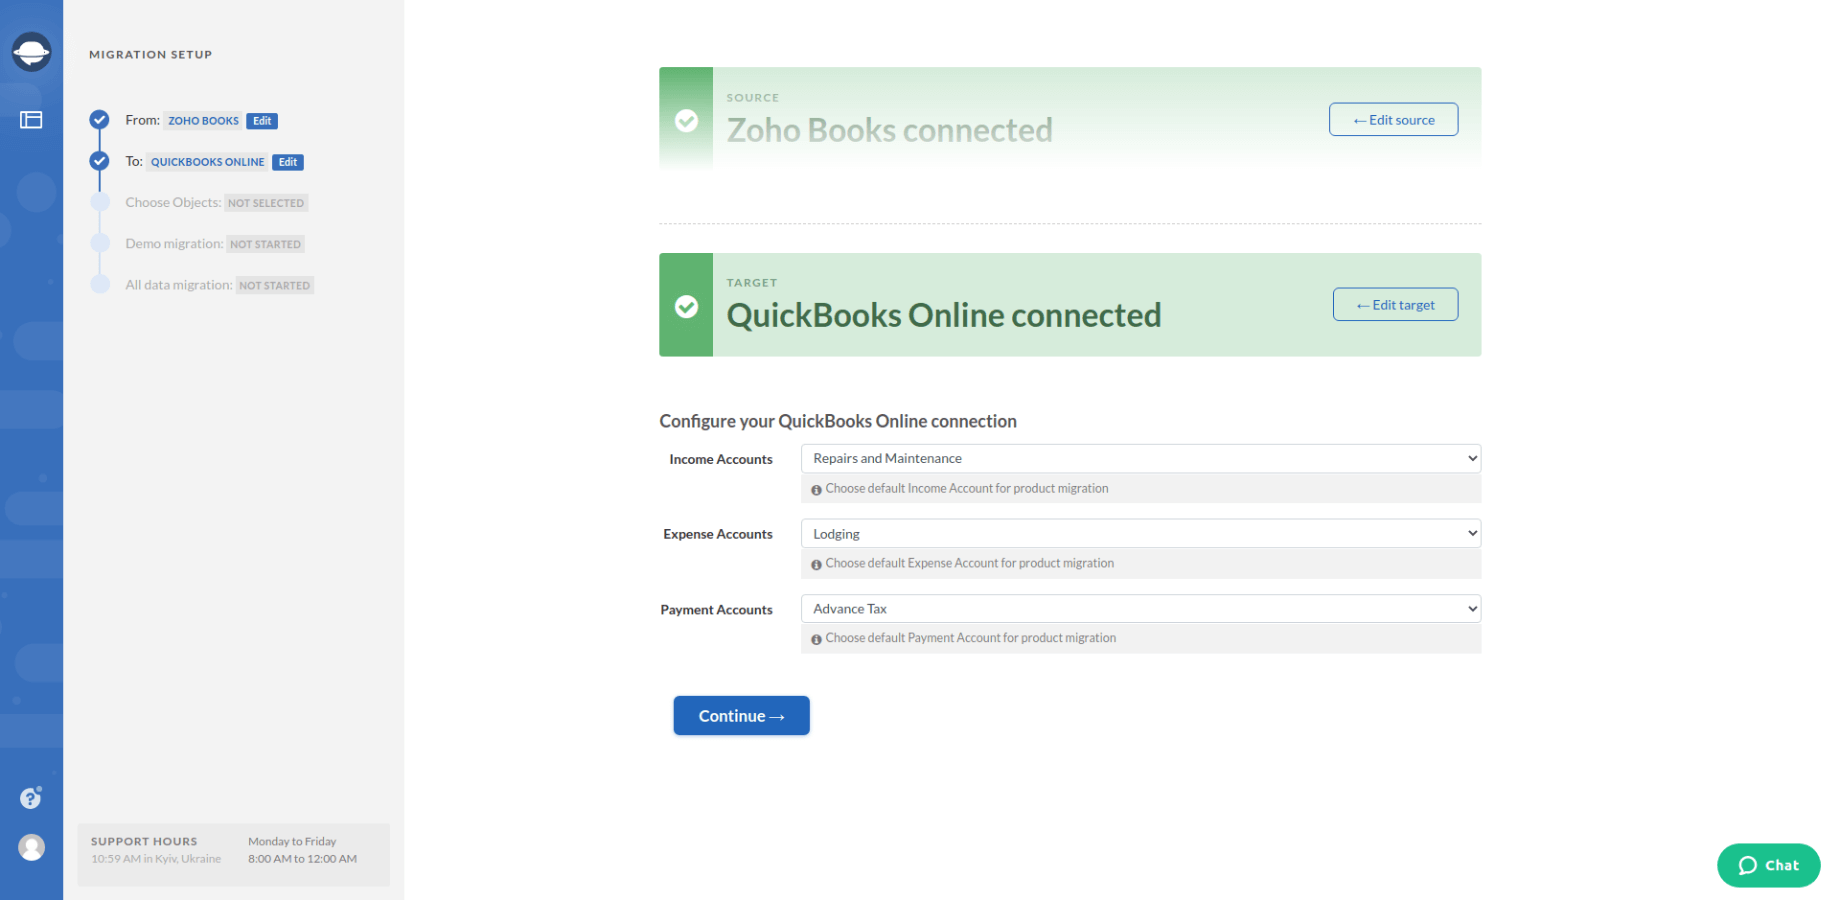The image size is (1840, 900).
Task: Select the All data migration step label
Action: [x=179, y=285]
